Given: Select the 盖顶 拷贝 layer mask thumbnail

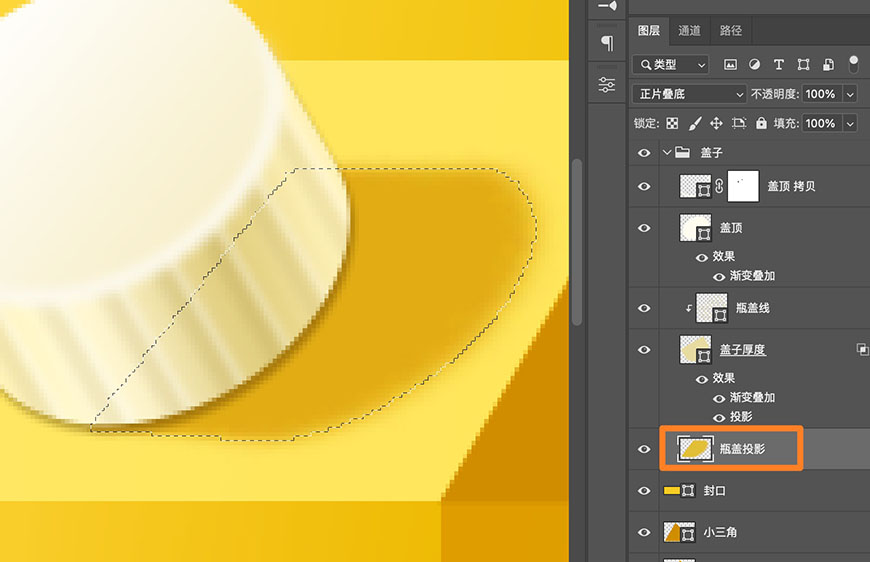Looking at the screenshot, I should pyautogui.click(x=743, y=186).
